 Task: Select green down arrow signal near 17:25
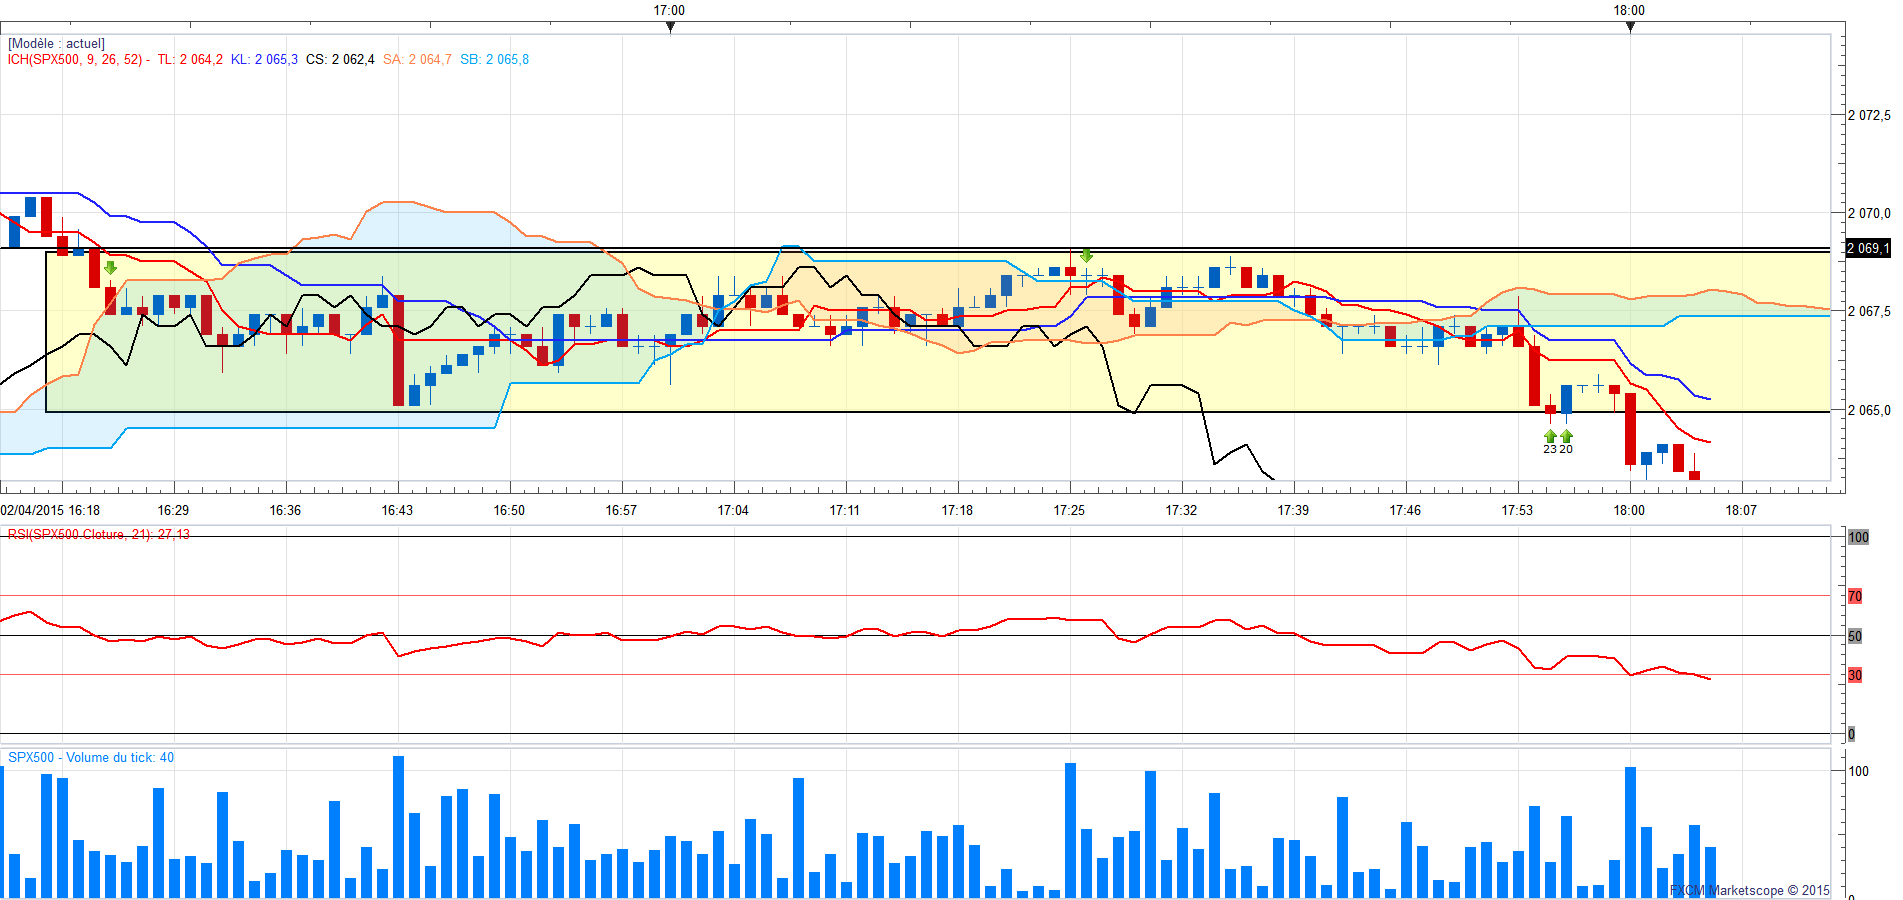[1086, 256]
